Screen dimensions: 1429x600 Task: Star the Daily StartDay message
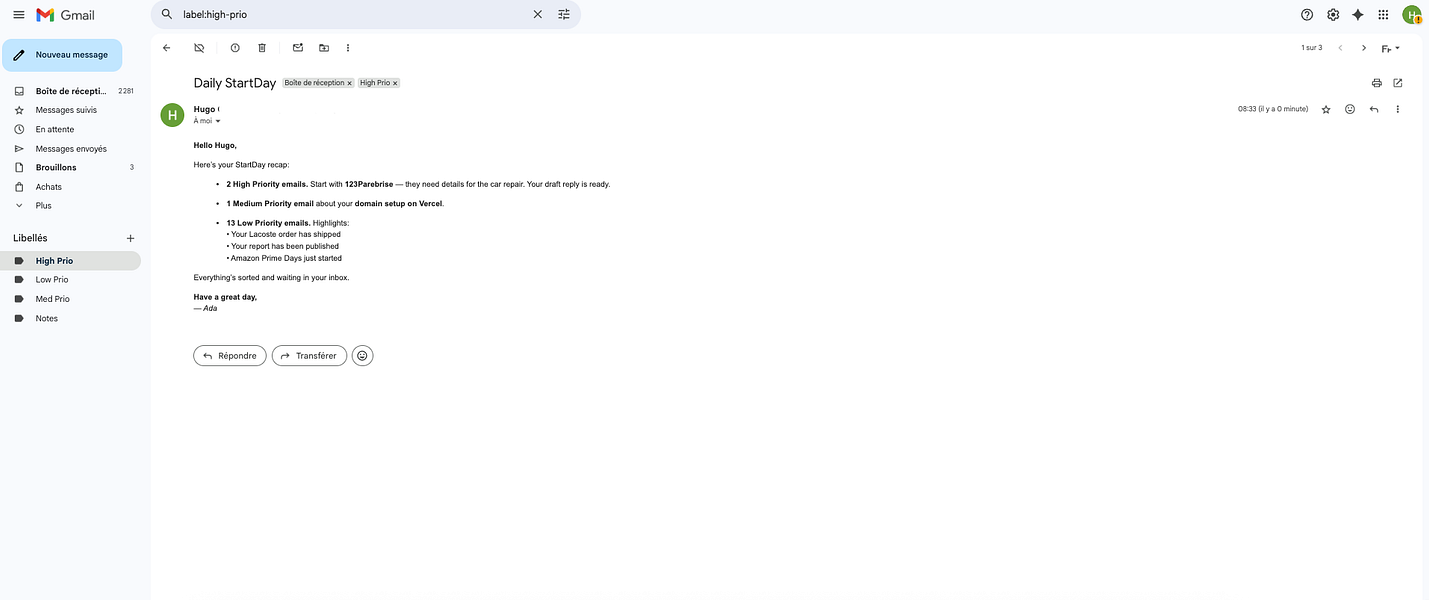pyautogui.click(x=1326, y=109)
